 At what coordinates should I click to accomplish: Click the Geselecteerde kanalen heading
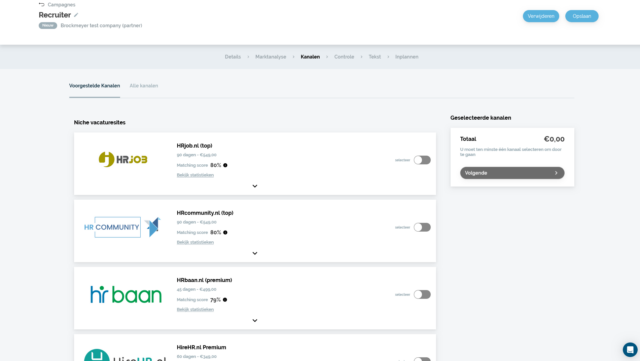click(x=480, y=118)
